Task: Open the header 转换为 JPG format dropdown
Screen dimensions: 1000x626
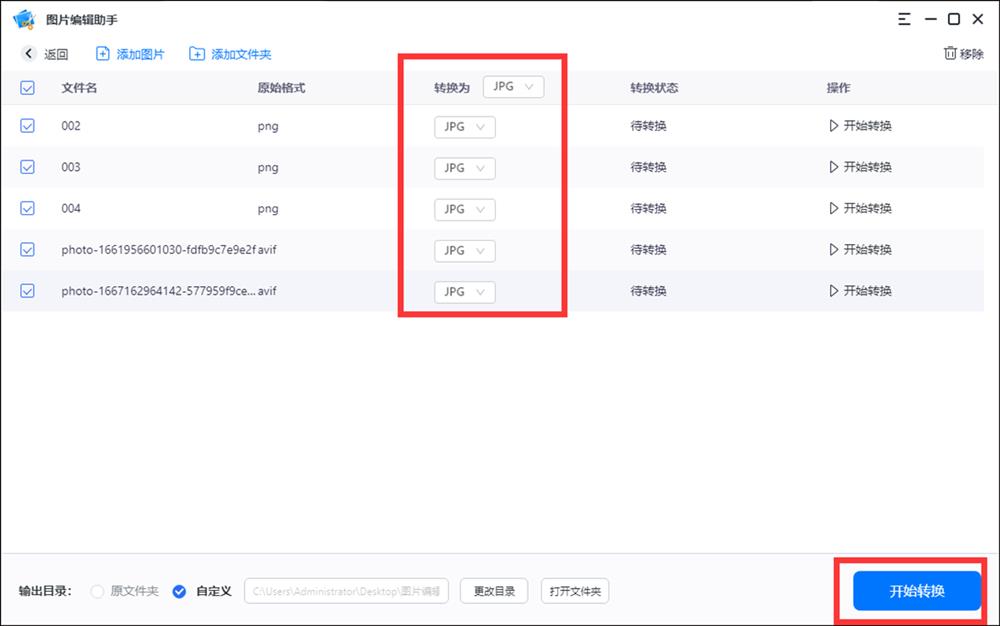Action: tap(513, 87)
